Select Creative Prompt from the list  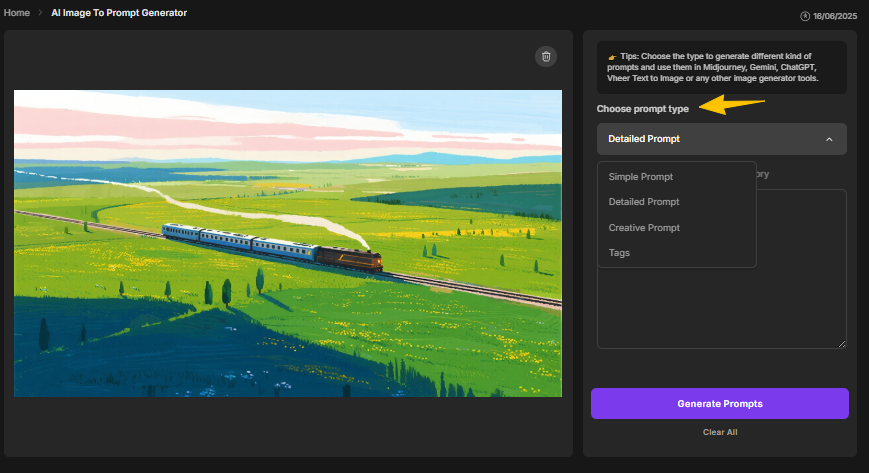643,228
